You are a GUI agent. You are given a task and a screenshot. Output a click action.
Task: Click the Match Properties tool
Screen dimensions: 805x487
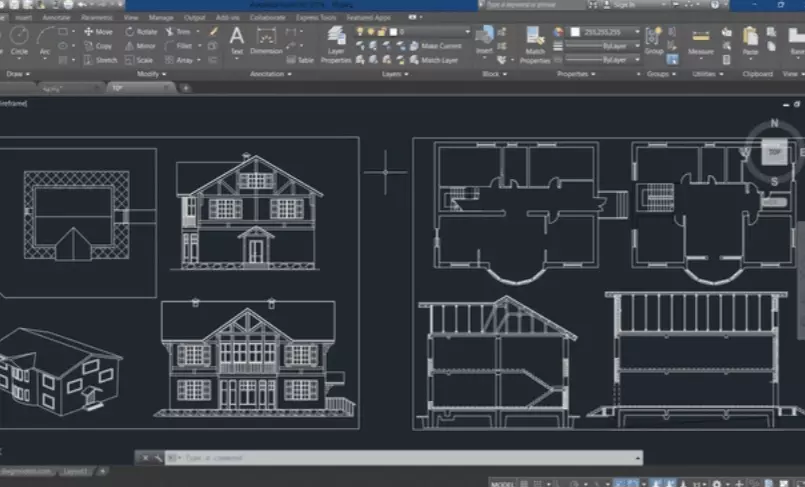click(534, 45)
